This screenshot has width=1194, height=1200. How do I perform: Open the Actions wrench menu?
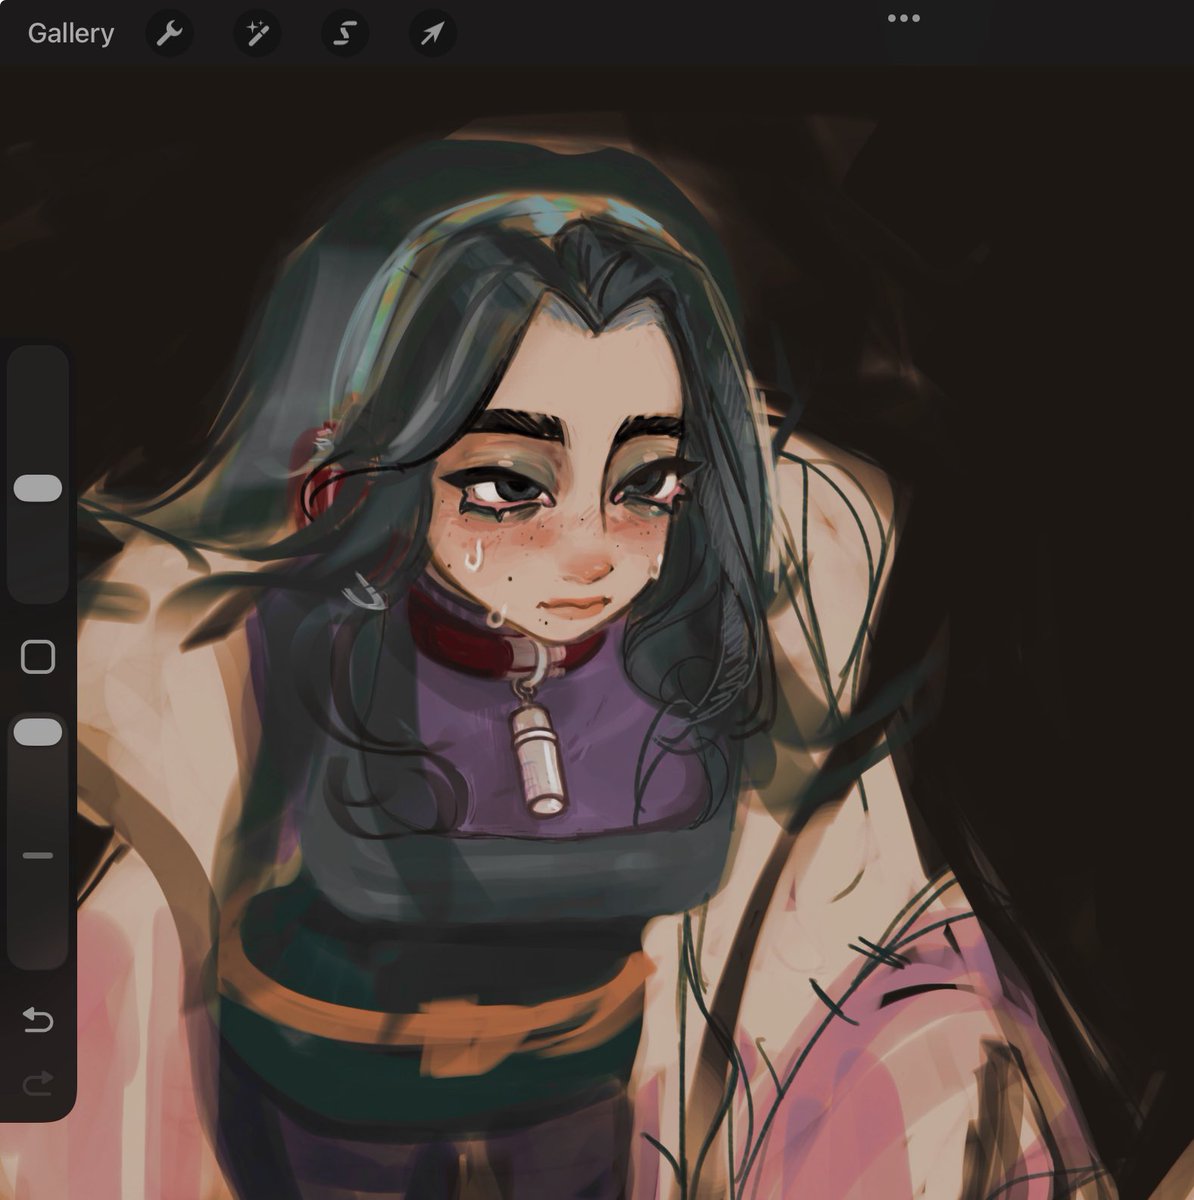click(x=169, y=34)
